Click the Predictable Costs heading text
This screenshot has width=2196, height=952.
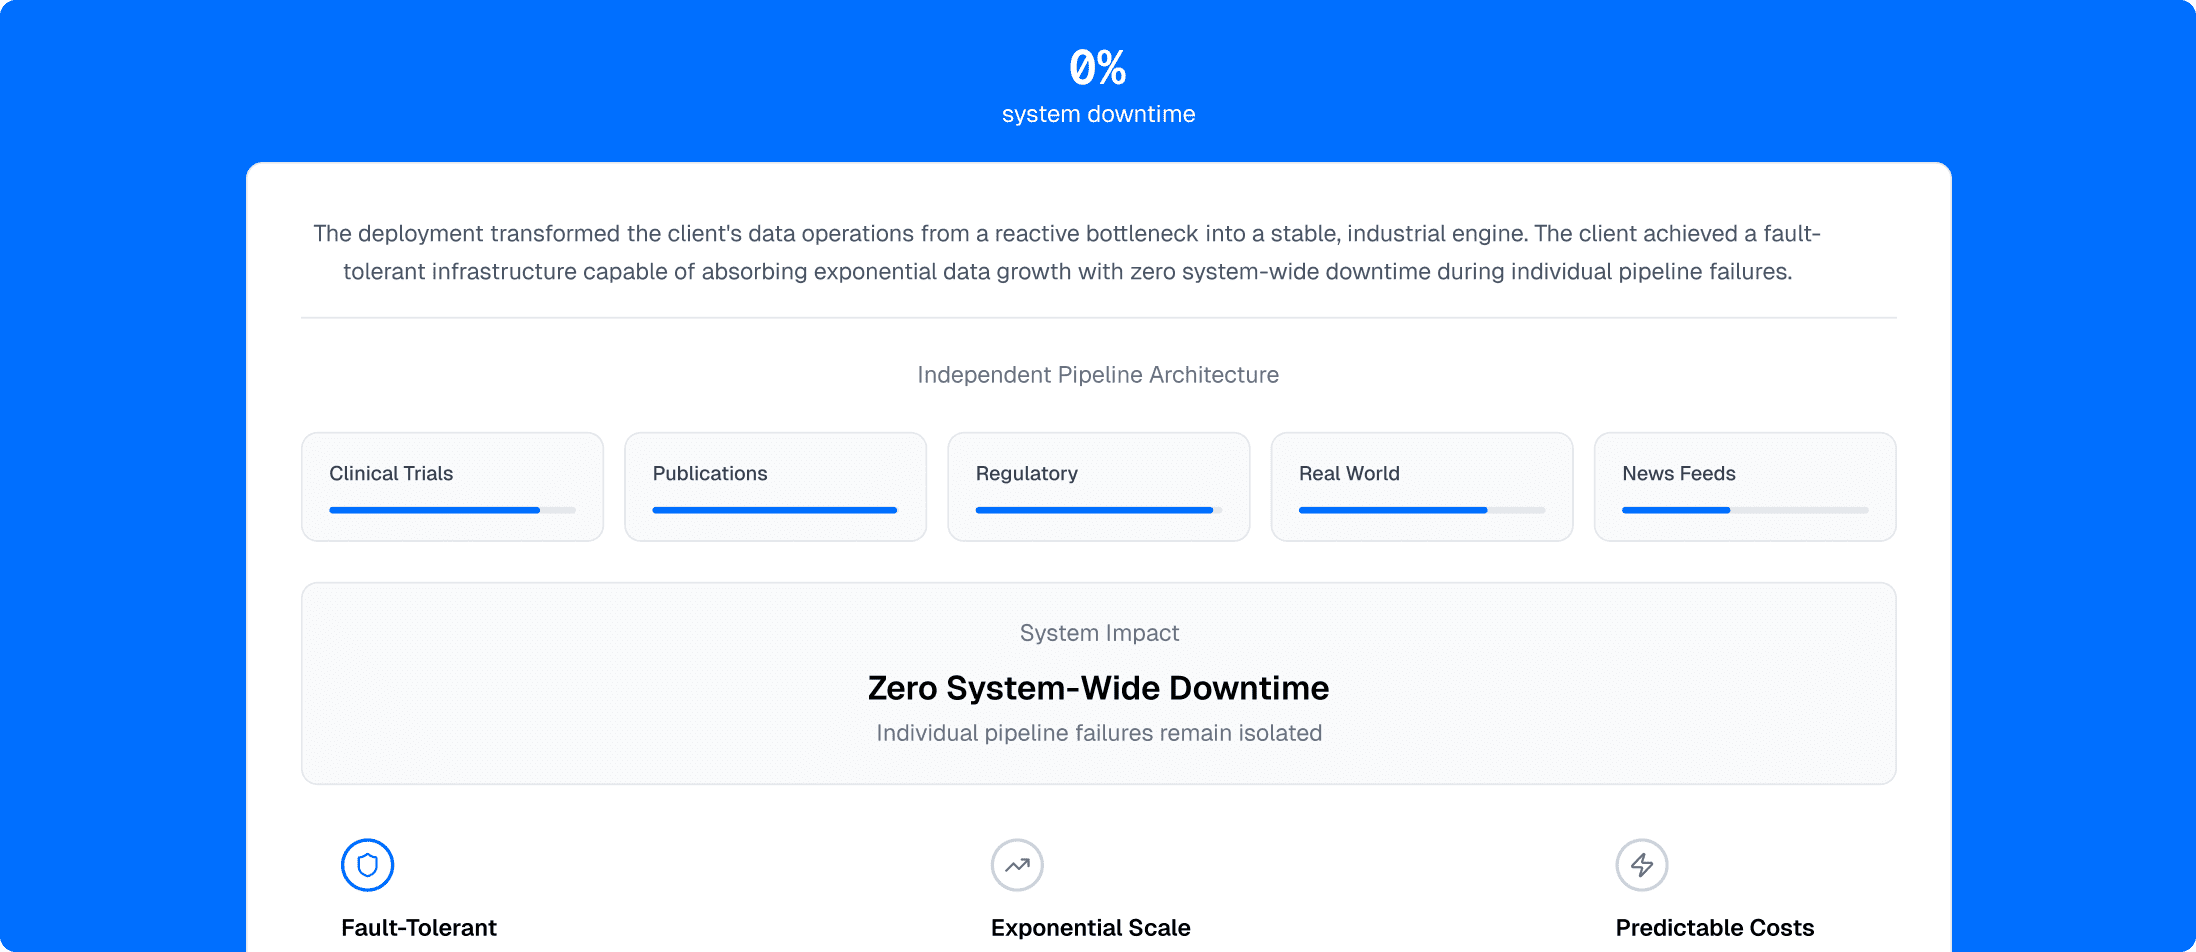[1714, 928]
